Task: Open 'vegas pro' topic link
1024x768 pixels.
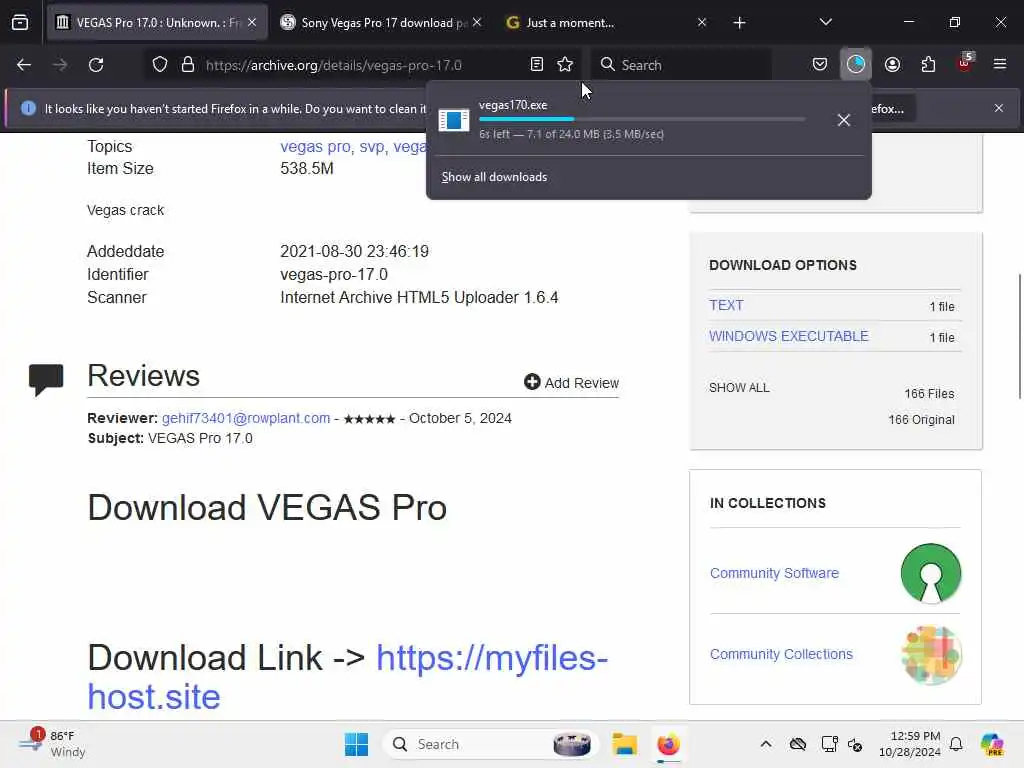Action: [315, 146]
